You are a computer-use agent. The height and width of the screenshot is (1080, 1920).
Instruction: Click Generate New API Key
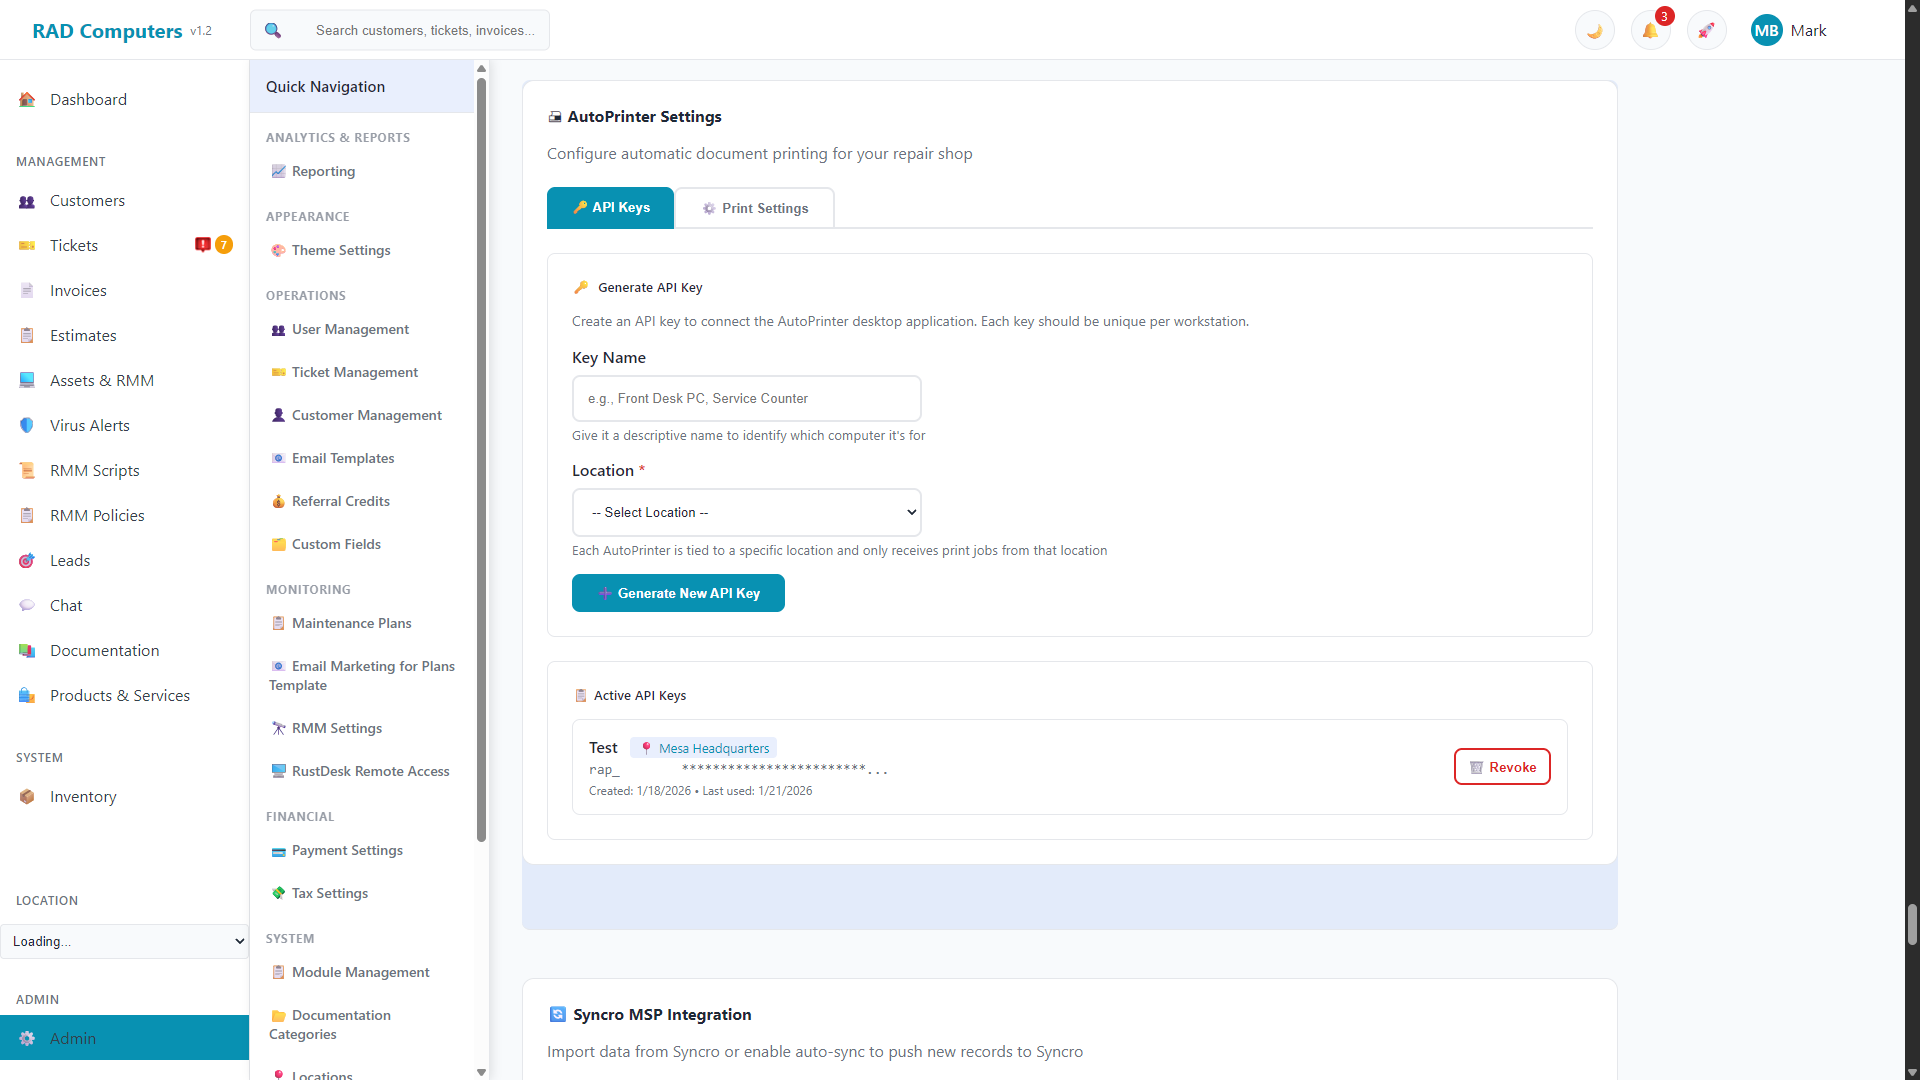[x=678, y=592]
